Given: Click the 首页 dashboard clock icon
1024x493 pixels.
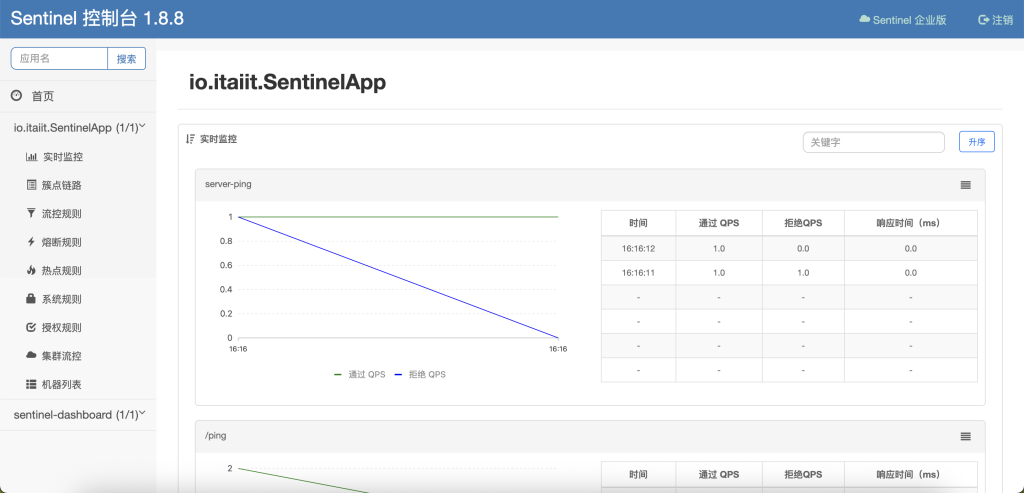Looking at the screenshot, I should (x=16, y=96).
